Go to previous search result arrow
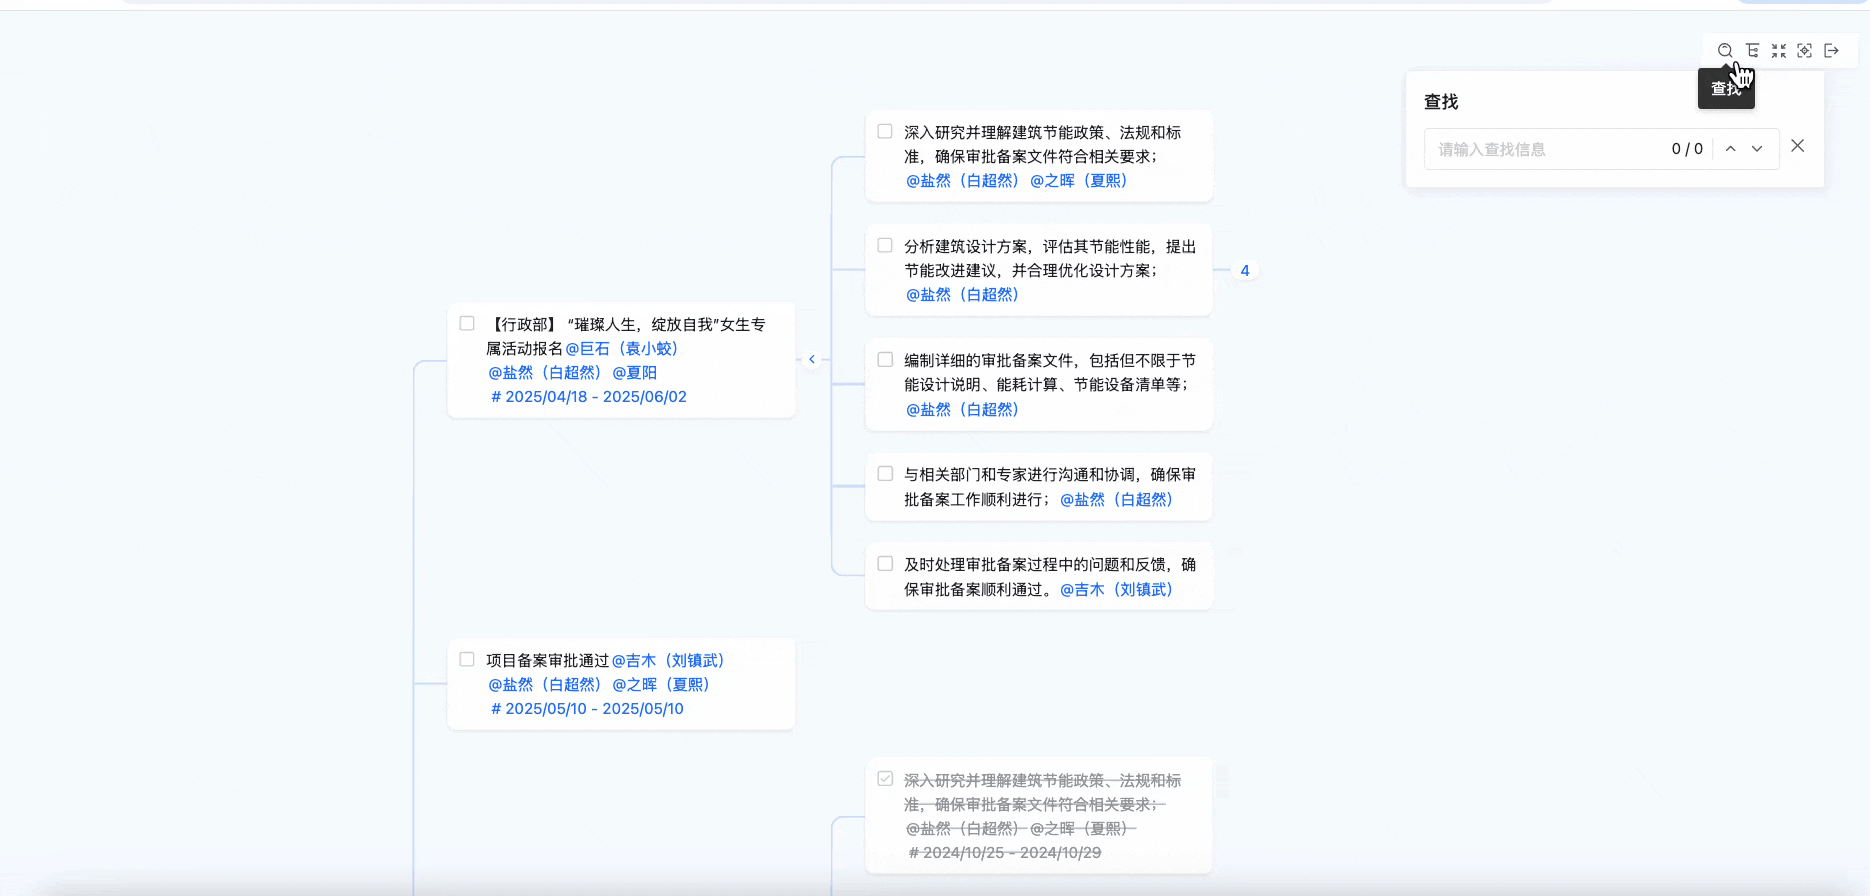Screen dimensions: 1870x896 [x=1731, y=149]
